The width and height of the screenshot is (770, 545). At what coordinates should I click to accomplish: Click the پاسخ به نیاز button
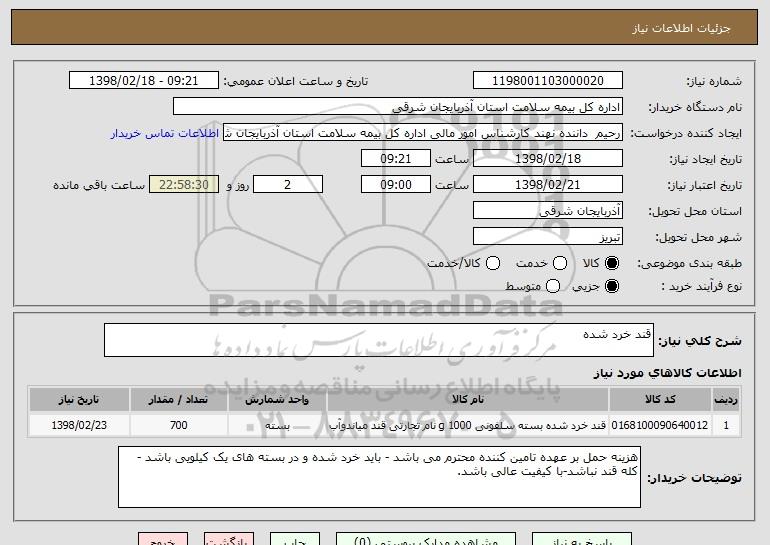point(582,539)
